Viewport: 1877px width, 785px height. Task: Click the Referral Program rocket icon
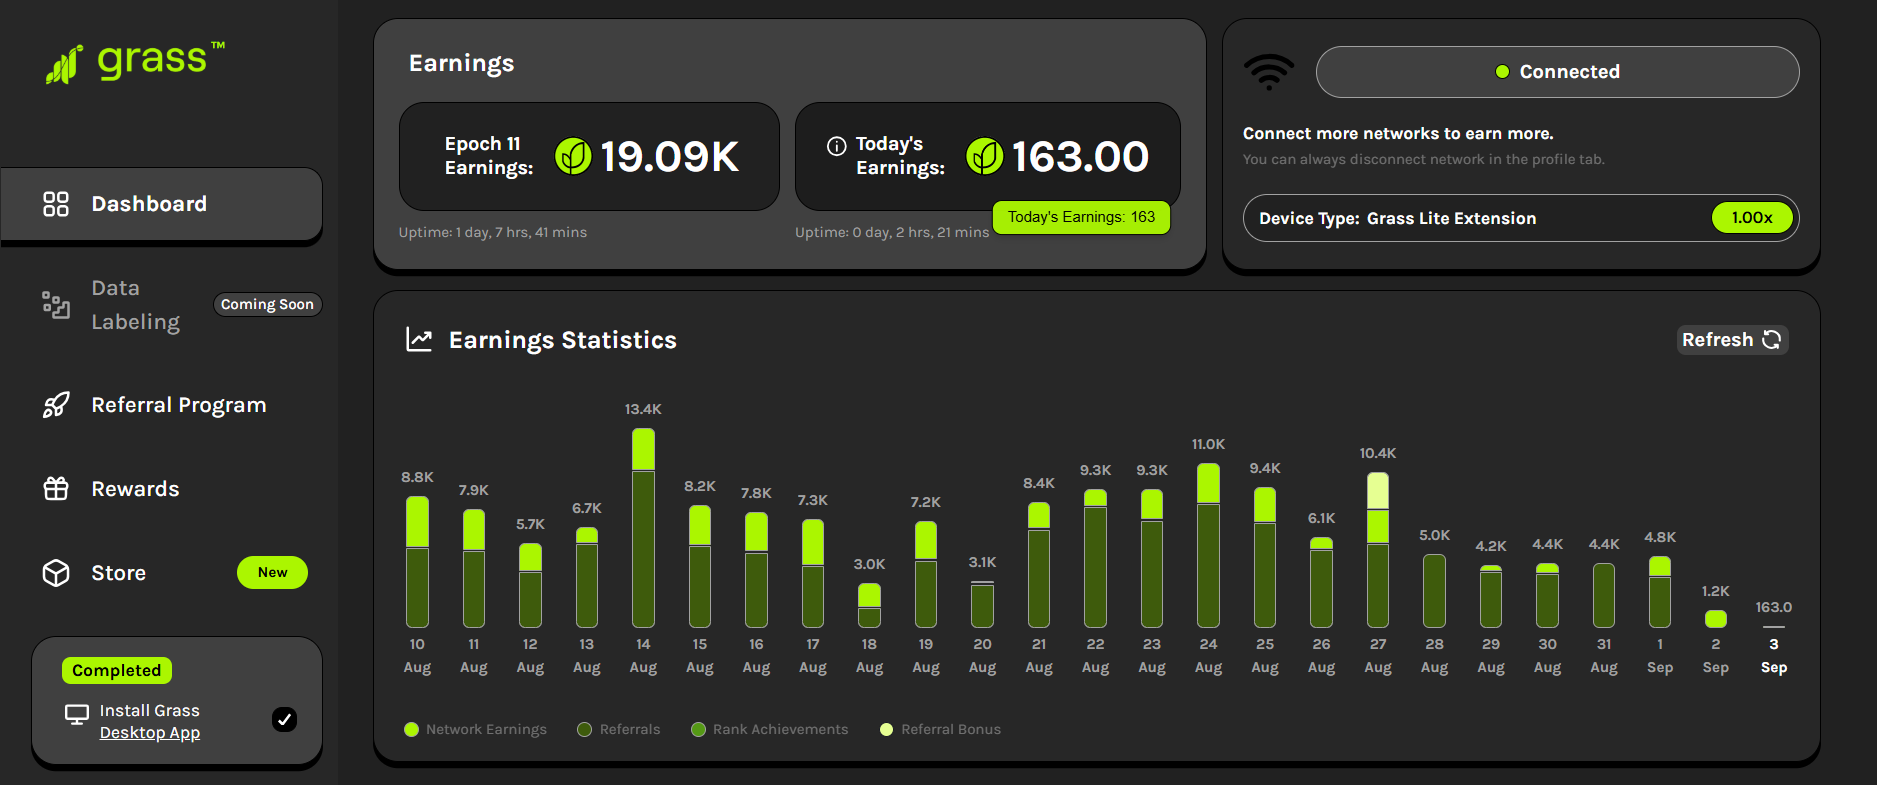pyautogui.click(x=56, y=405)
